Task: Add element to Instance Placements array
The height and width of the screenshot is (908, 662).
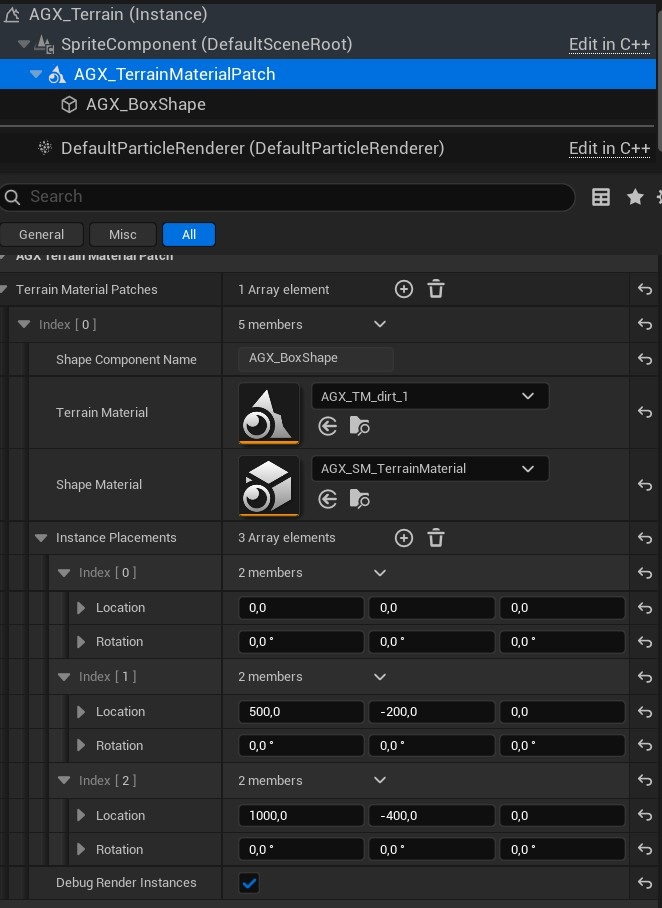Action: pyautogui.click(x=404, y=538)
